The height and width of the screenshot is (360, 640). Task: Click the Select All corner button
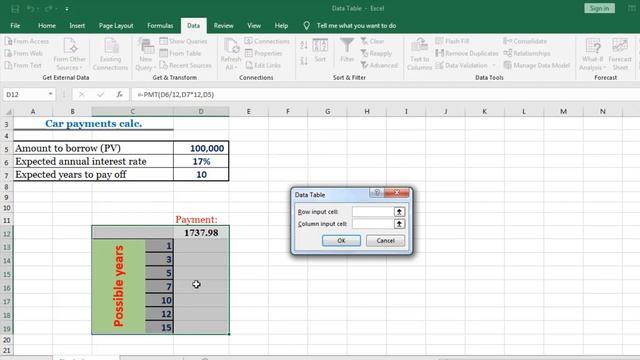tap(7, 111)
